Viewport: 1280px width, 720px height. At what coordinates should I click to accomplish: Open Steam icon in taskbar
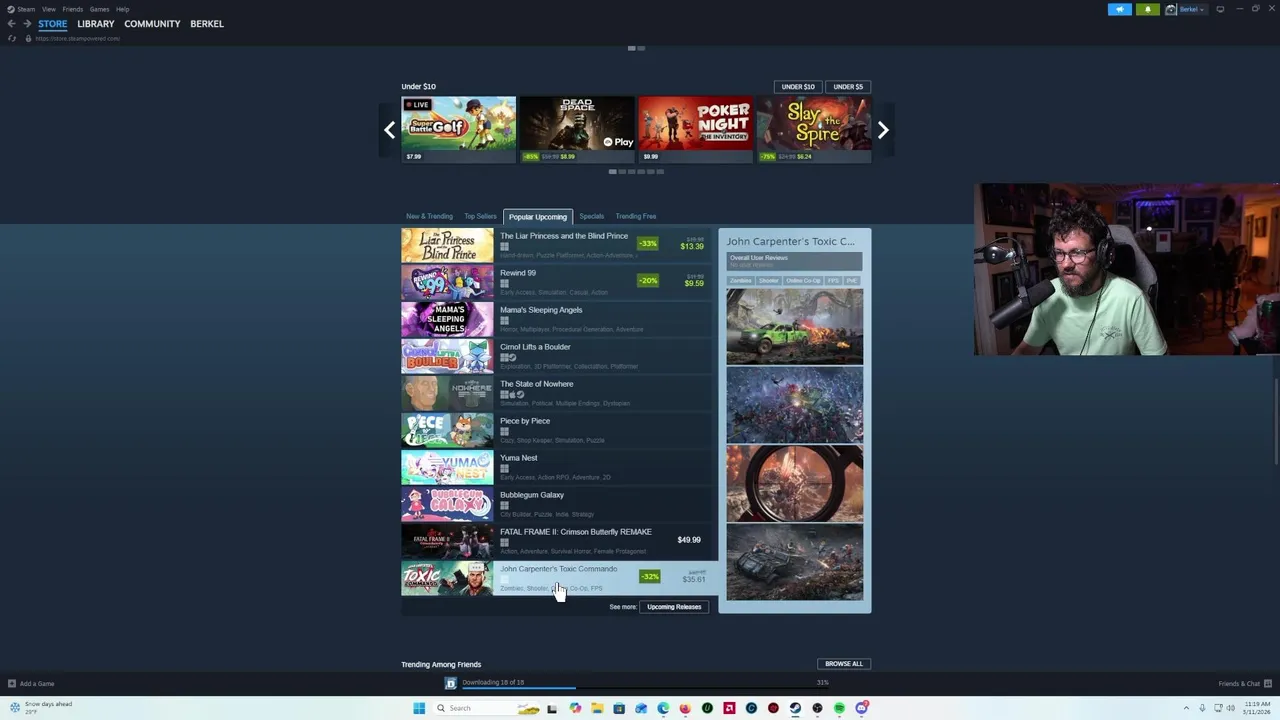click(x=795, y=708)
